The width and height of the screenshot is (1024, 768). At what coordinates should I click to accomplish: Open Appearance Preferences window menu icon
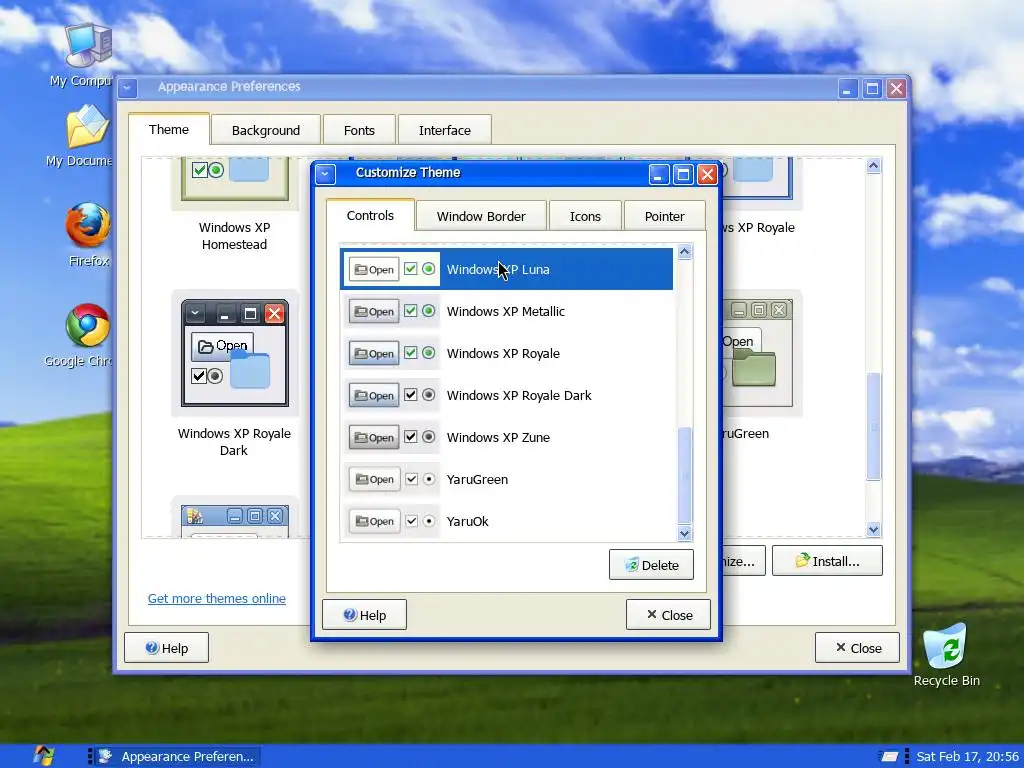click(128, 88)
